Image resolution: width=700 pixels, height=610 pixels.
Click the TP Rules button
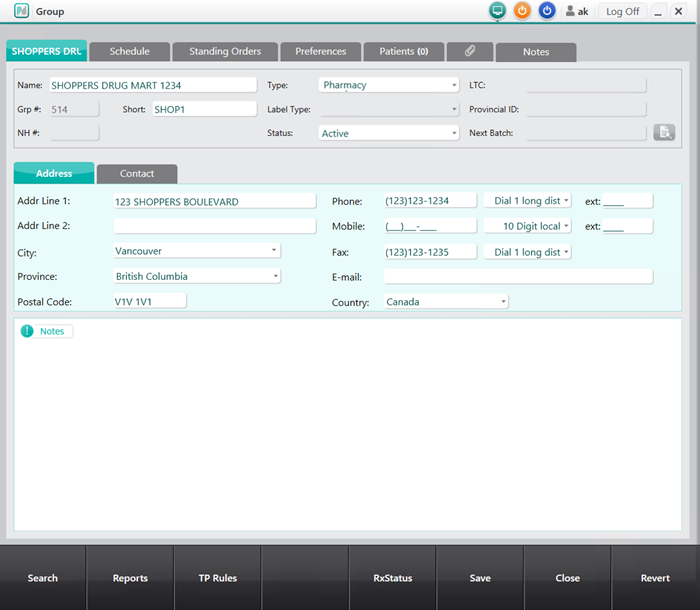coord(217,578)
